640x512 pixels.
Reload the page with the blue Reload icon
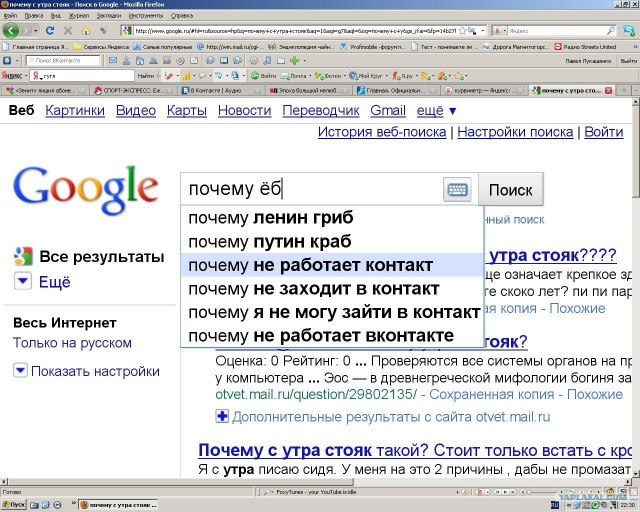[x=50, y=31]
